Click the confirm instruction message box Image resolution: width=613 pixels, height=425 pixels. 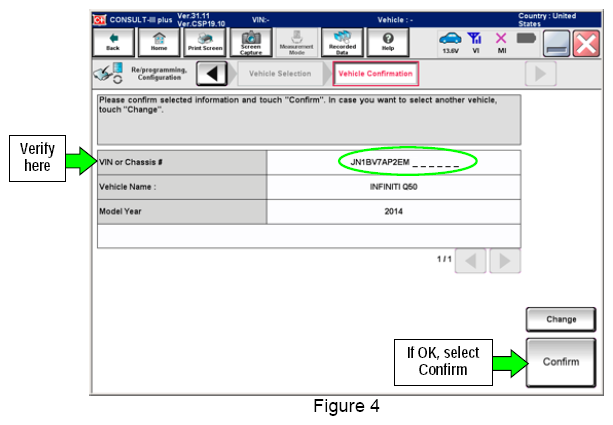pos(309,120)
